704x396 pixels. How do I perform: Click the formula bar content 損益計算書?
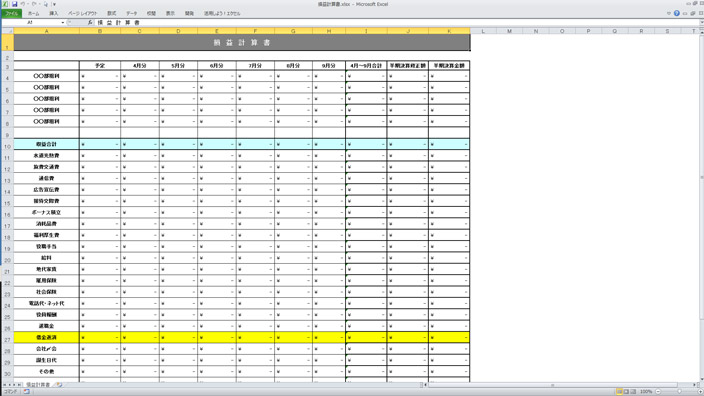click(119, 22)
